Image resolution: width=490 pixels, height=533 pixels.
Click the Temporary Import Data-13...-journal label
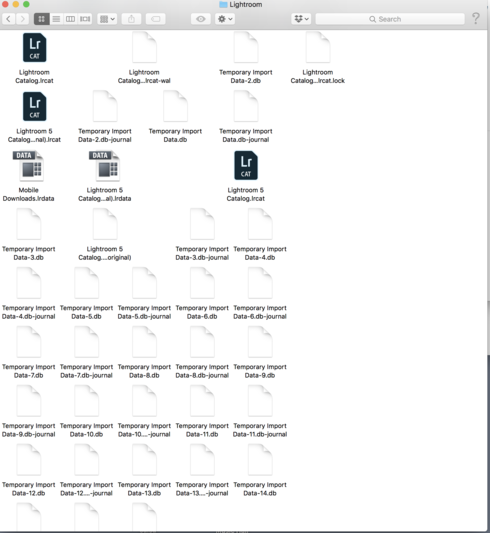(x=202, y=489)
